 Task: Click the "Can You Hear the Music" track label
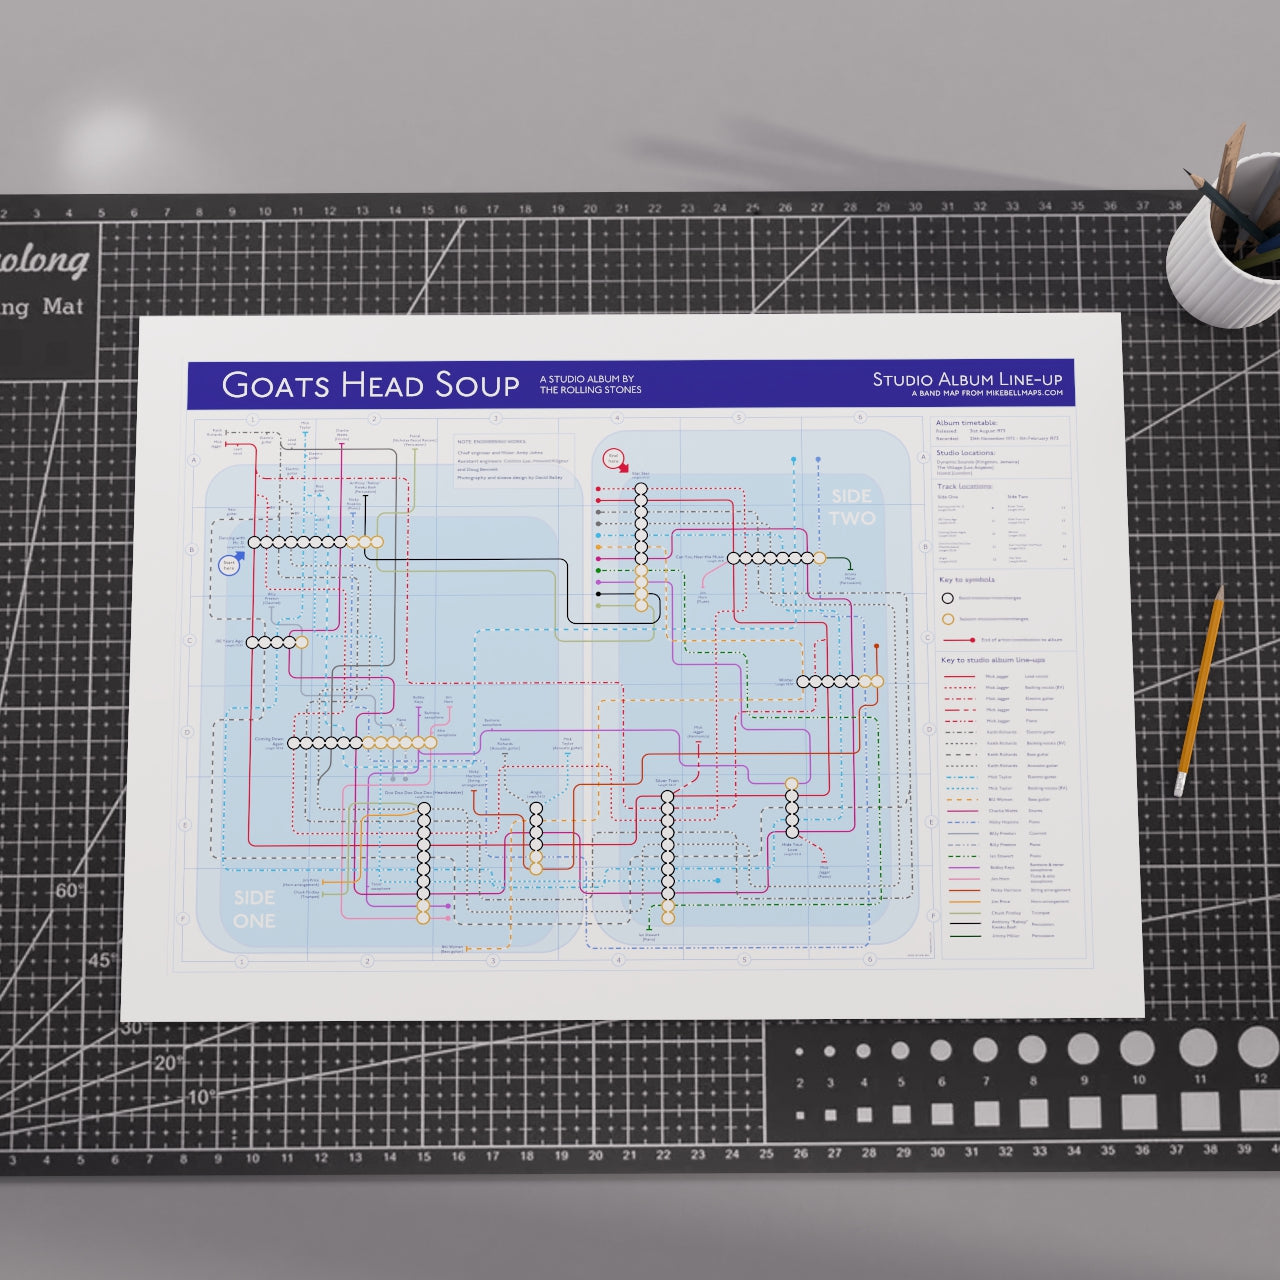(699, 556)
